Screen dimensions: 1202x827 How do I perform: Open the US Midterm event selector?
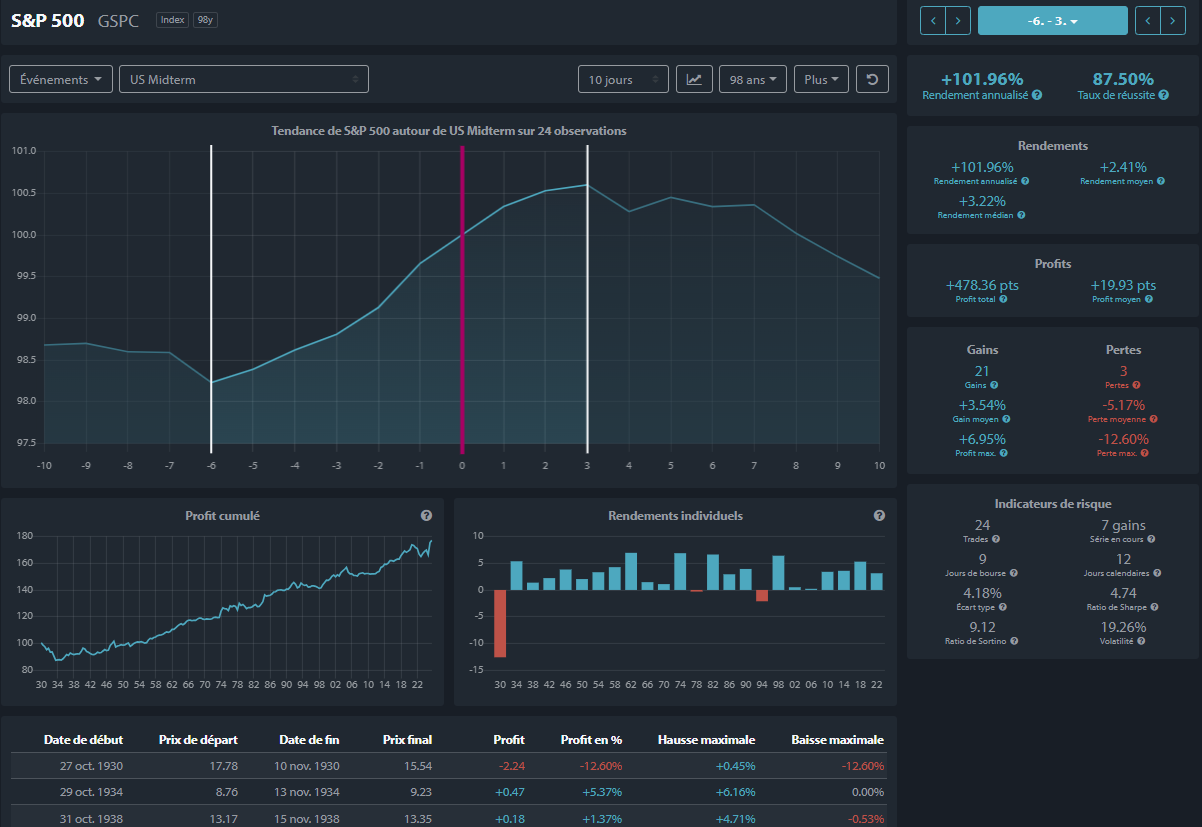[243, 79]
